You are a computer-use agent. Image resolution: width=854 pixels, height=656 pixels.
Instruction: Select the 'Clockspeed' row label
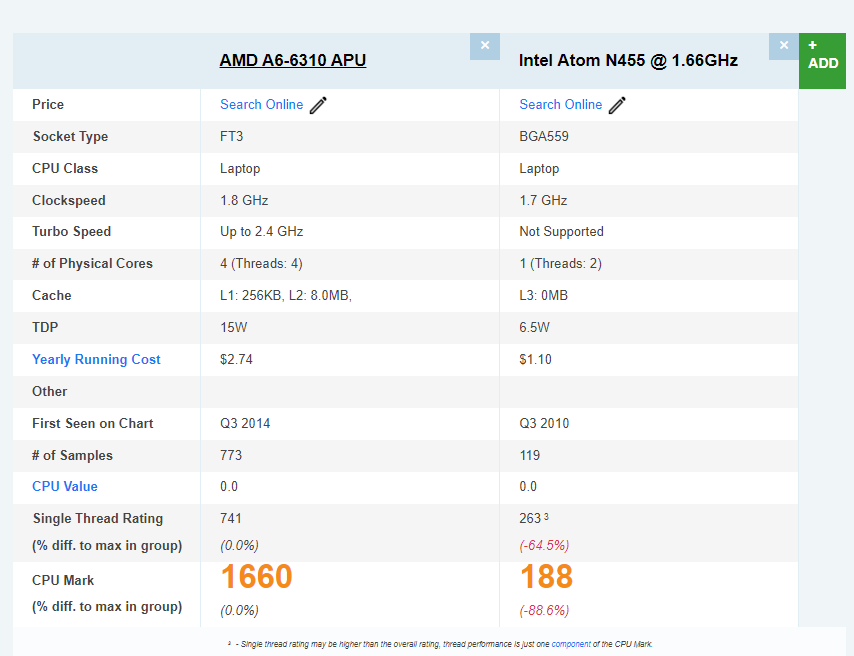tap(69, 201)
